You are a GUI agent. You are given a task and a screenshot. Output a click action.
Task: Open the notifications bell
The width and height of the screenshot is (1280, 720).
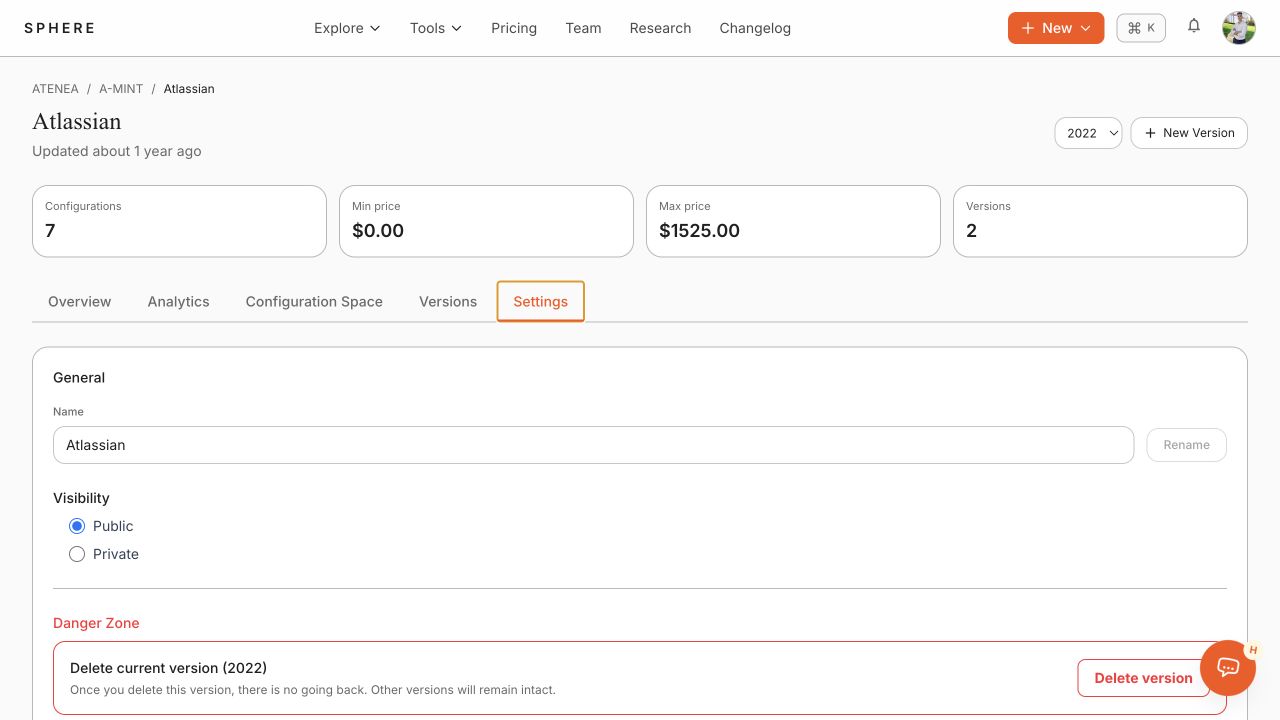click(1194, 27)
